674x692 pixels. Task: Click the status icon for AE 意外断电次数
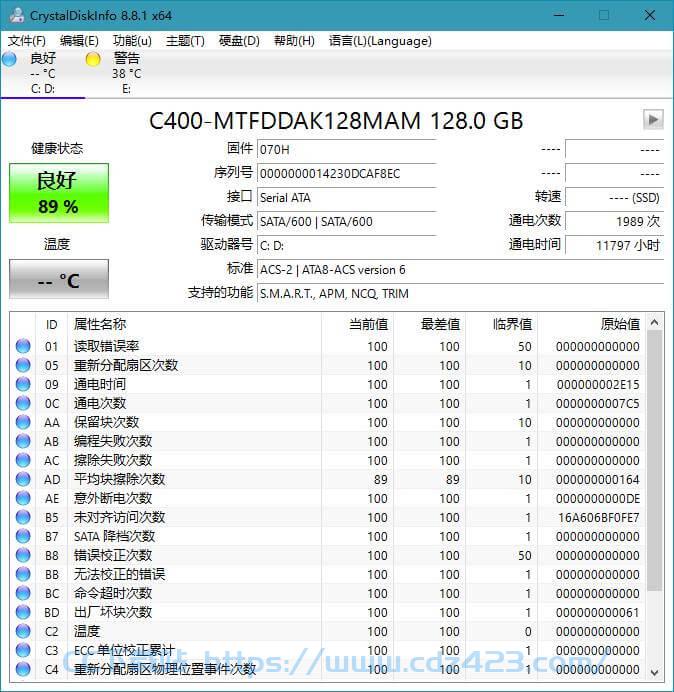click(23, 498)
